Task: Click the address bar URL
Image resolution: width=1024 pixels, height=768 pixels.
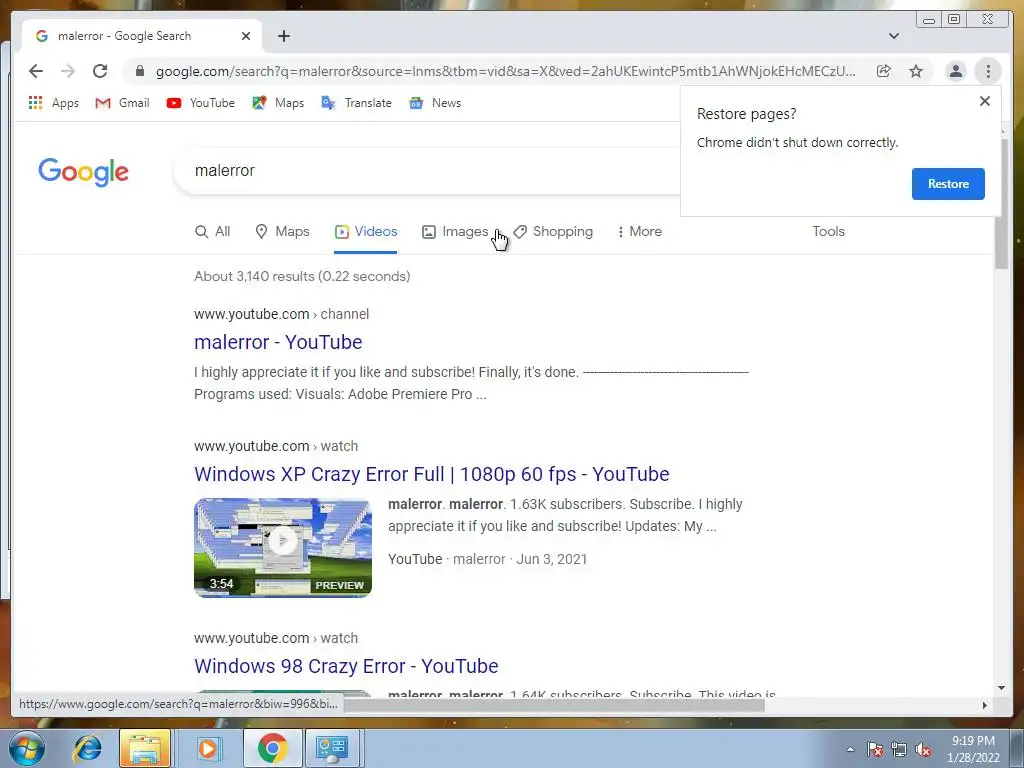Action: (x=505, y=71)
